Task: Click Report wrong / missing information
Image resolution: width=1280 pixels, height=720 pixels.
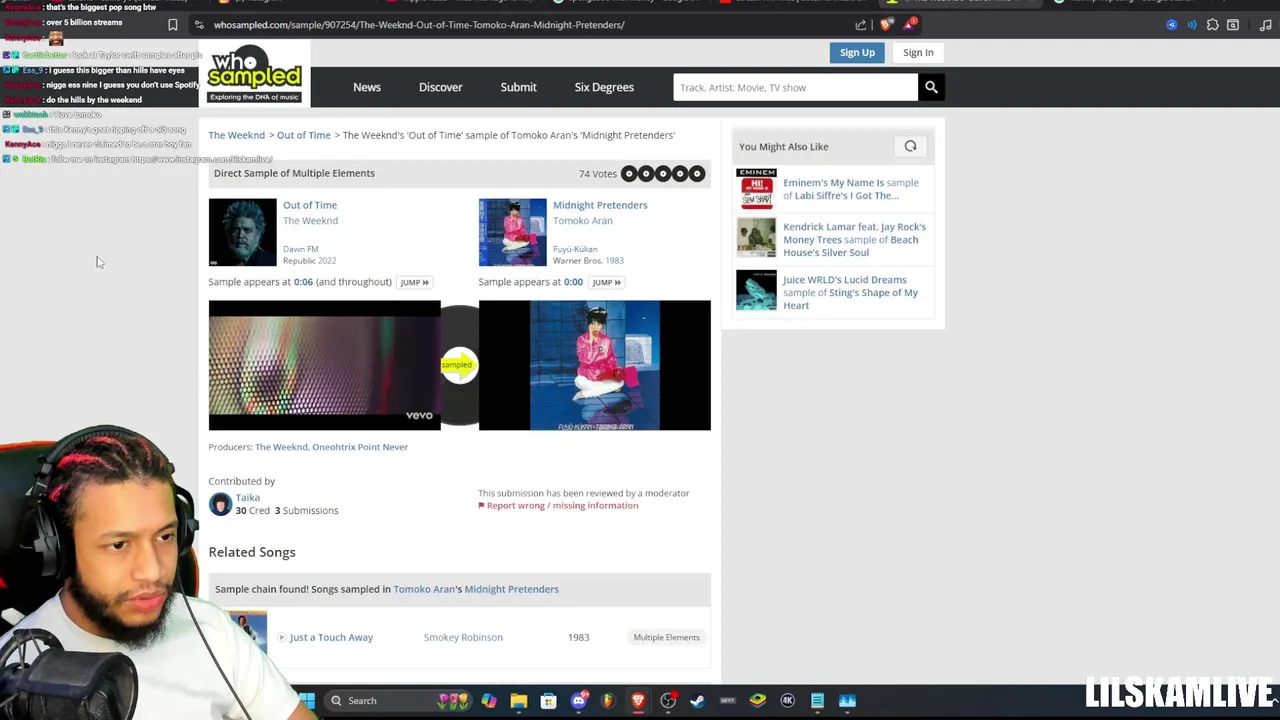Action: click(562, 506)
